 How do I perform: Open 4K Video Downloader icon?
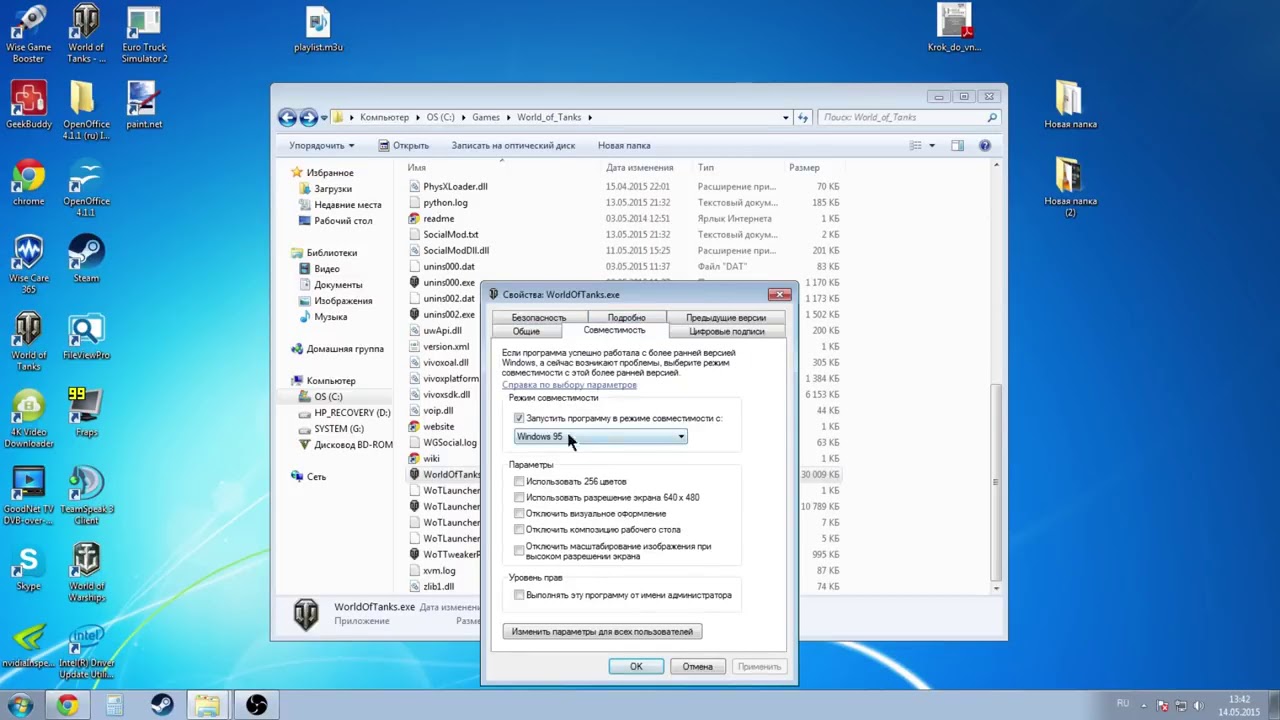point(28,418)
